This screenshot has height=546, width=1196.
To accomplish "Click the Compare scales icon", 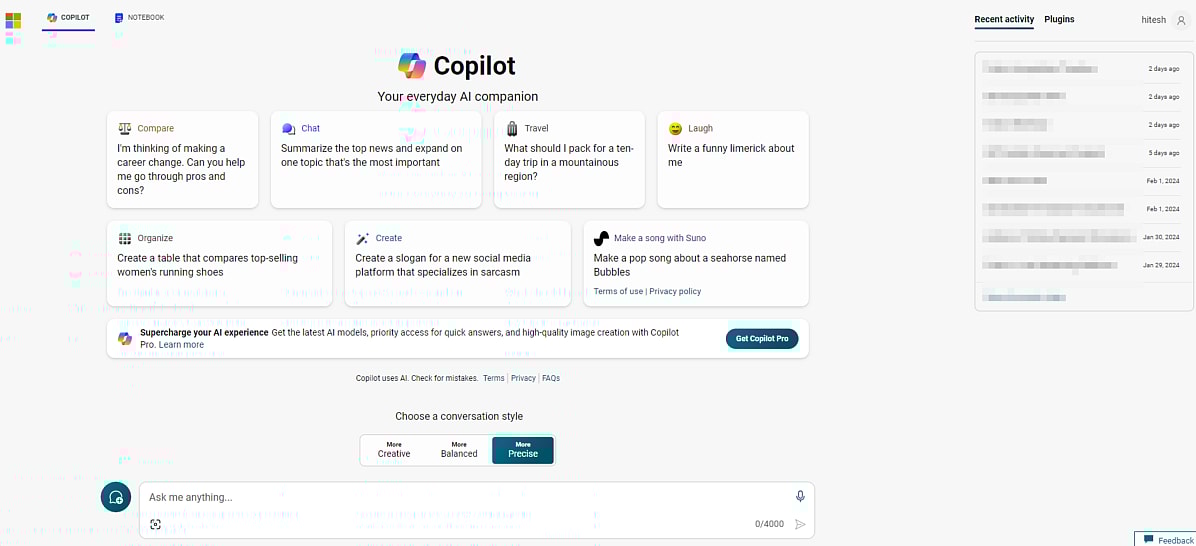I will pyautogui.click(x=125, y=128).
